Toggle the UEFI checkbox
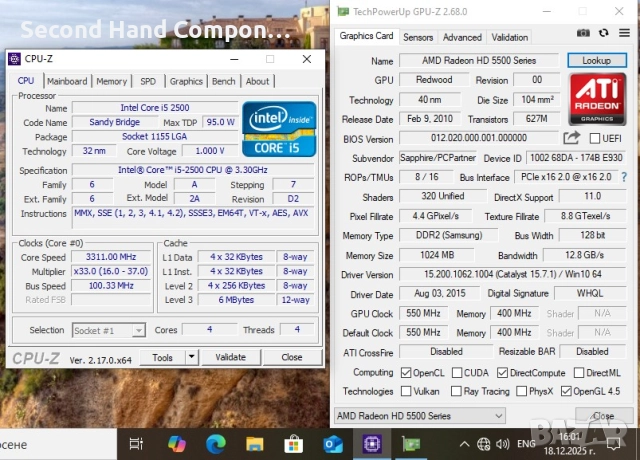 595,138
